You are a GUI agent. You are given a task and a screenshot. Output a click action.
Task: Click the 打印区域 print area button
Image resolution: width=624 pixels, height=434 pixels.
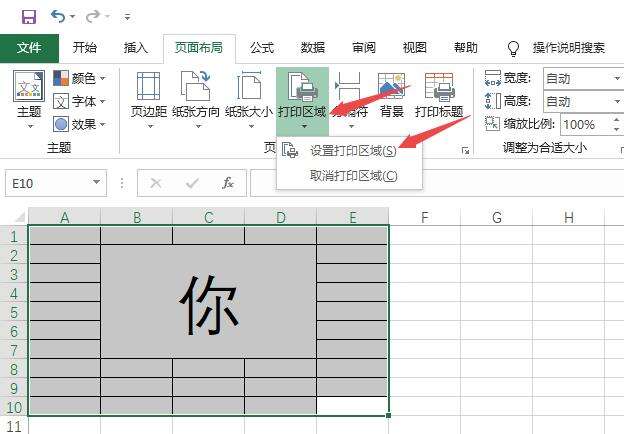click(302, 101)
